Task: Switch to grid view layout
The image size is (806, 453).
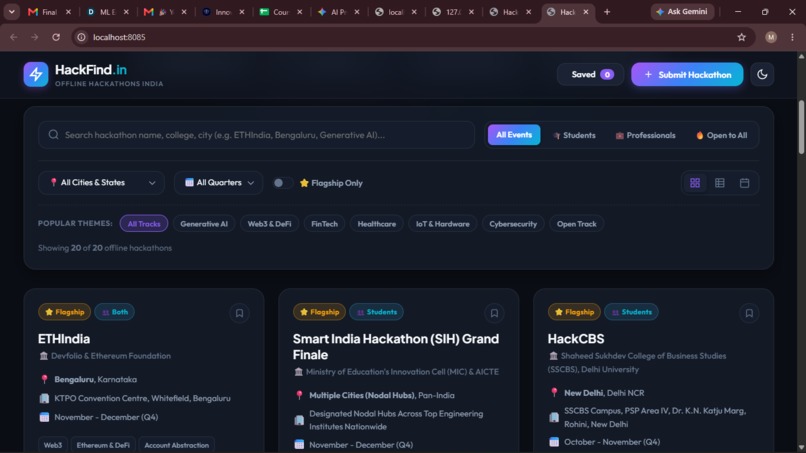Action: coord(695,183)
